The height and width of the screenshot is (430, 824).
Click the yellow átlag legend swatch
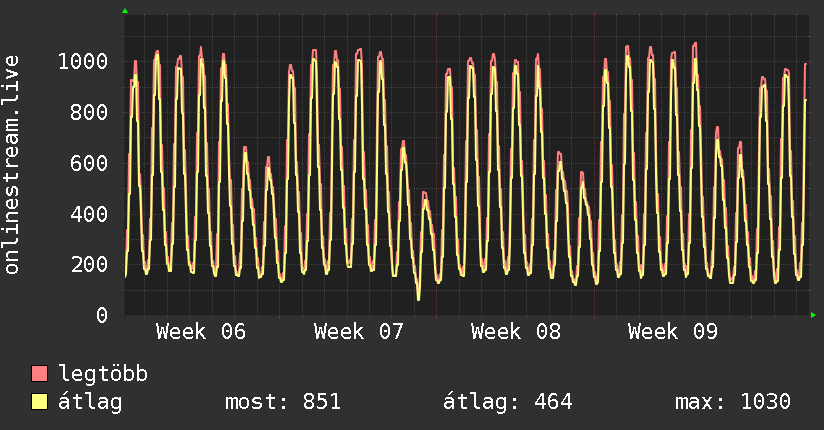point(40,402)
